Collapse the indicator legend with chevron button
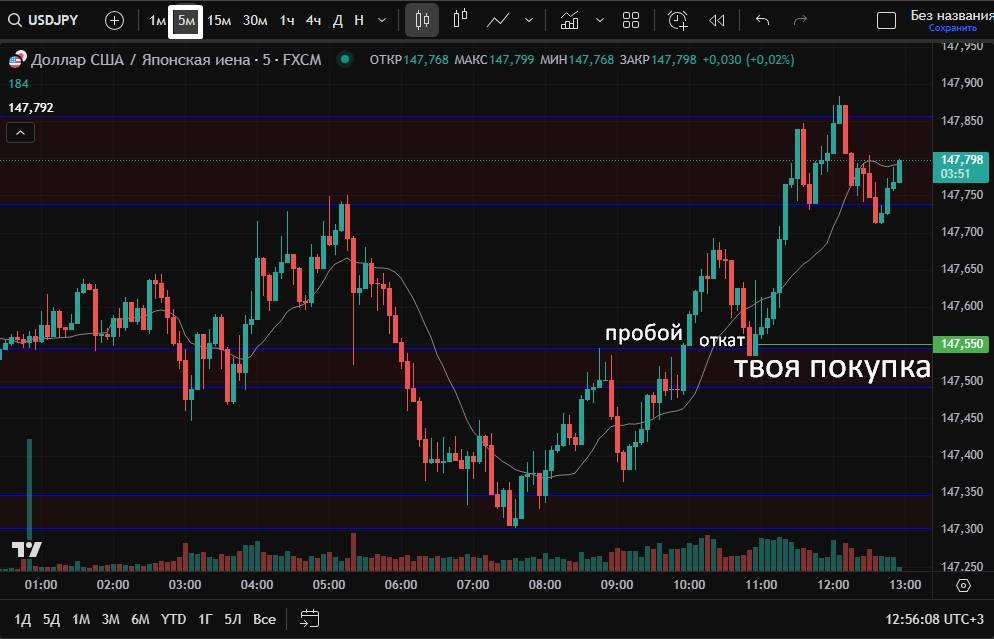The width and height of the screenshot is (994, 639). point(20,132)
